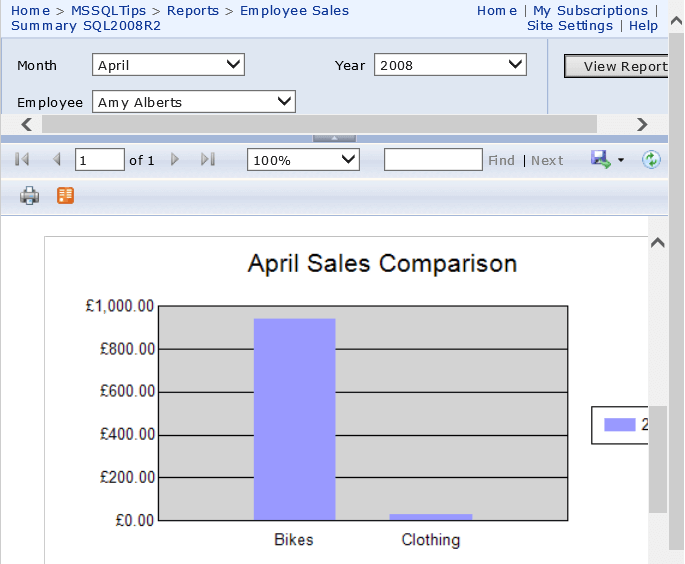Go to next report page
Image resolution: width=685 pixels, height=564 pixels.
point(175,159)
